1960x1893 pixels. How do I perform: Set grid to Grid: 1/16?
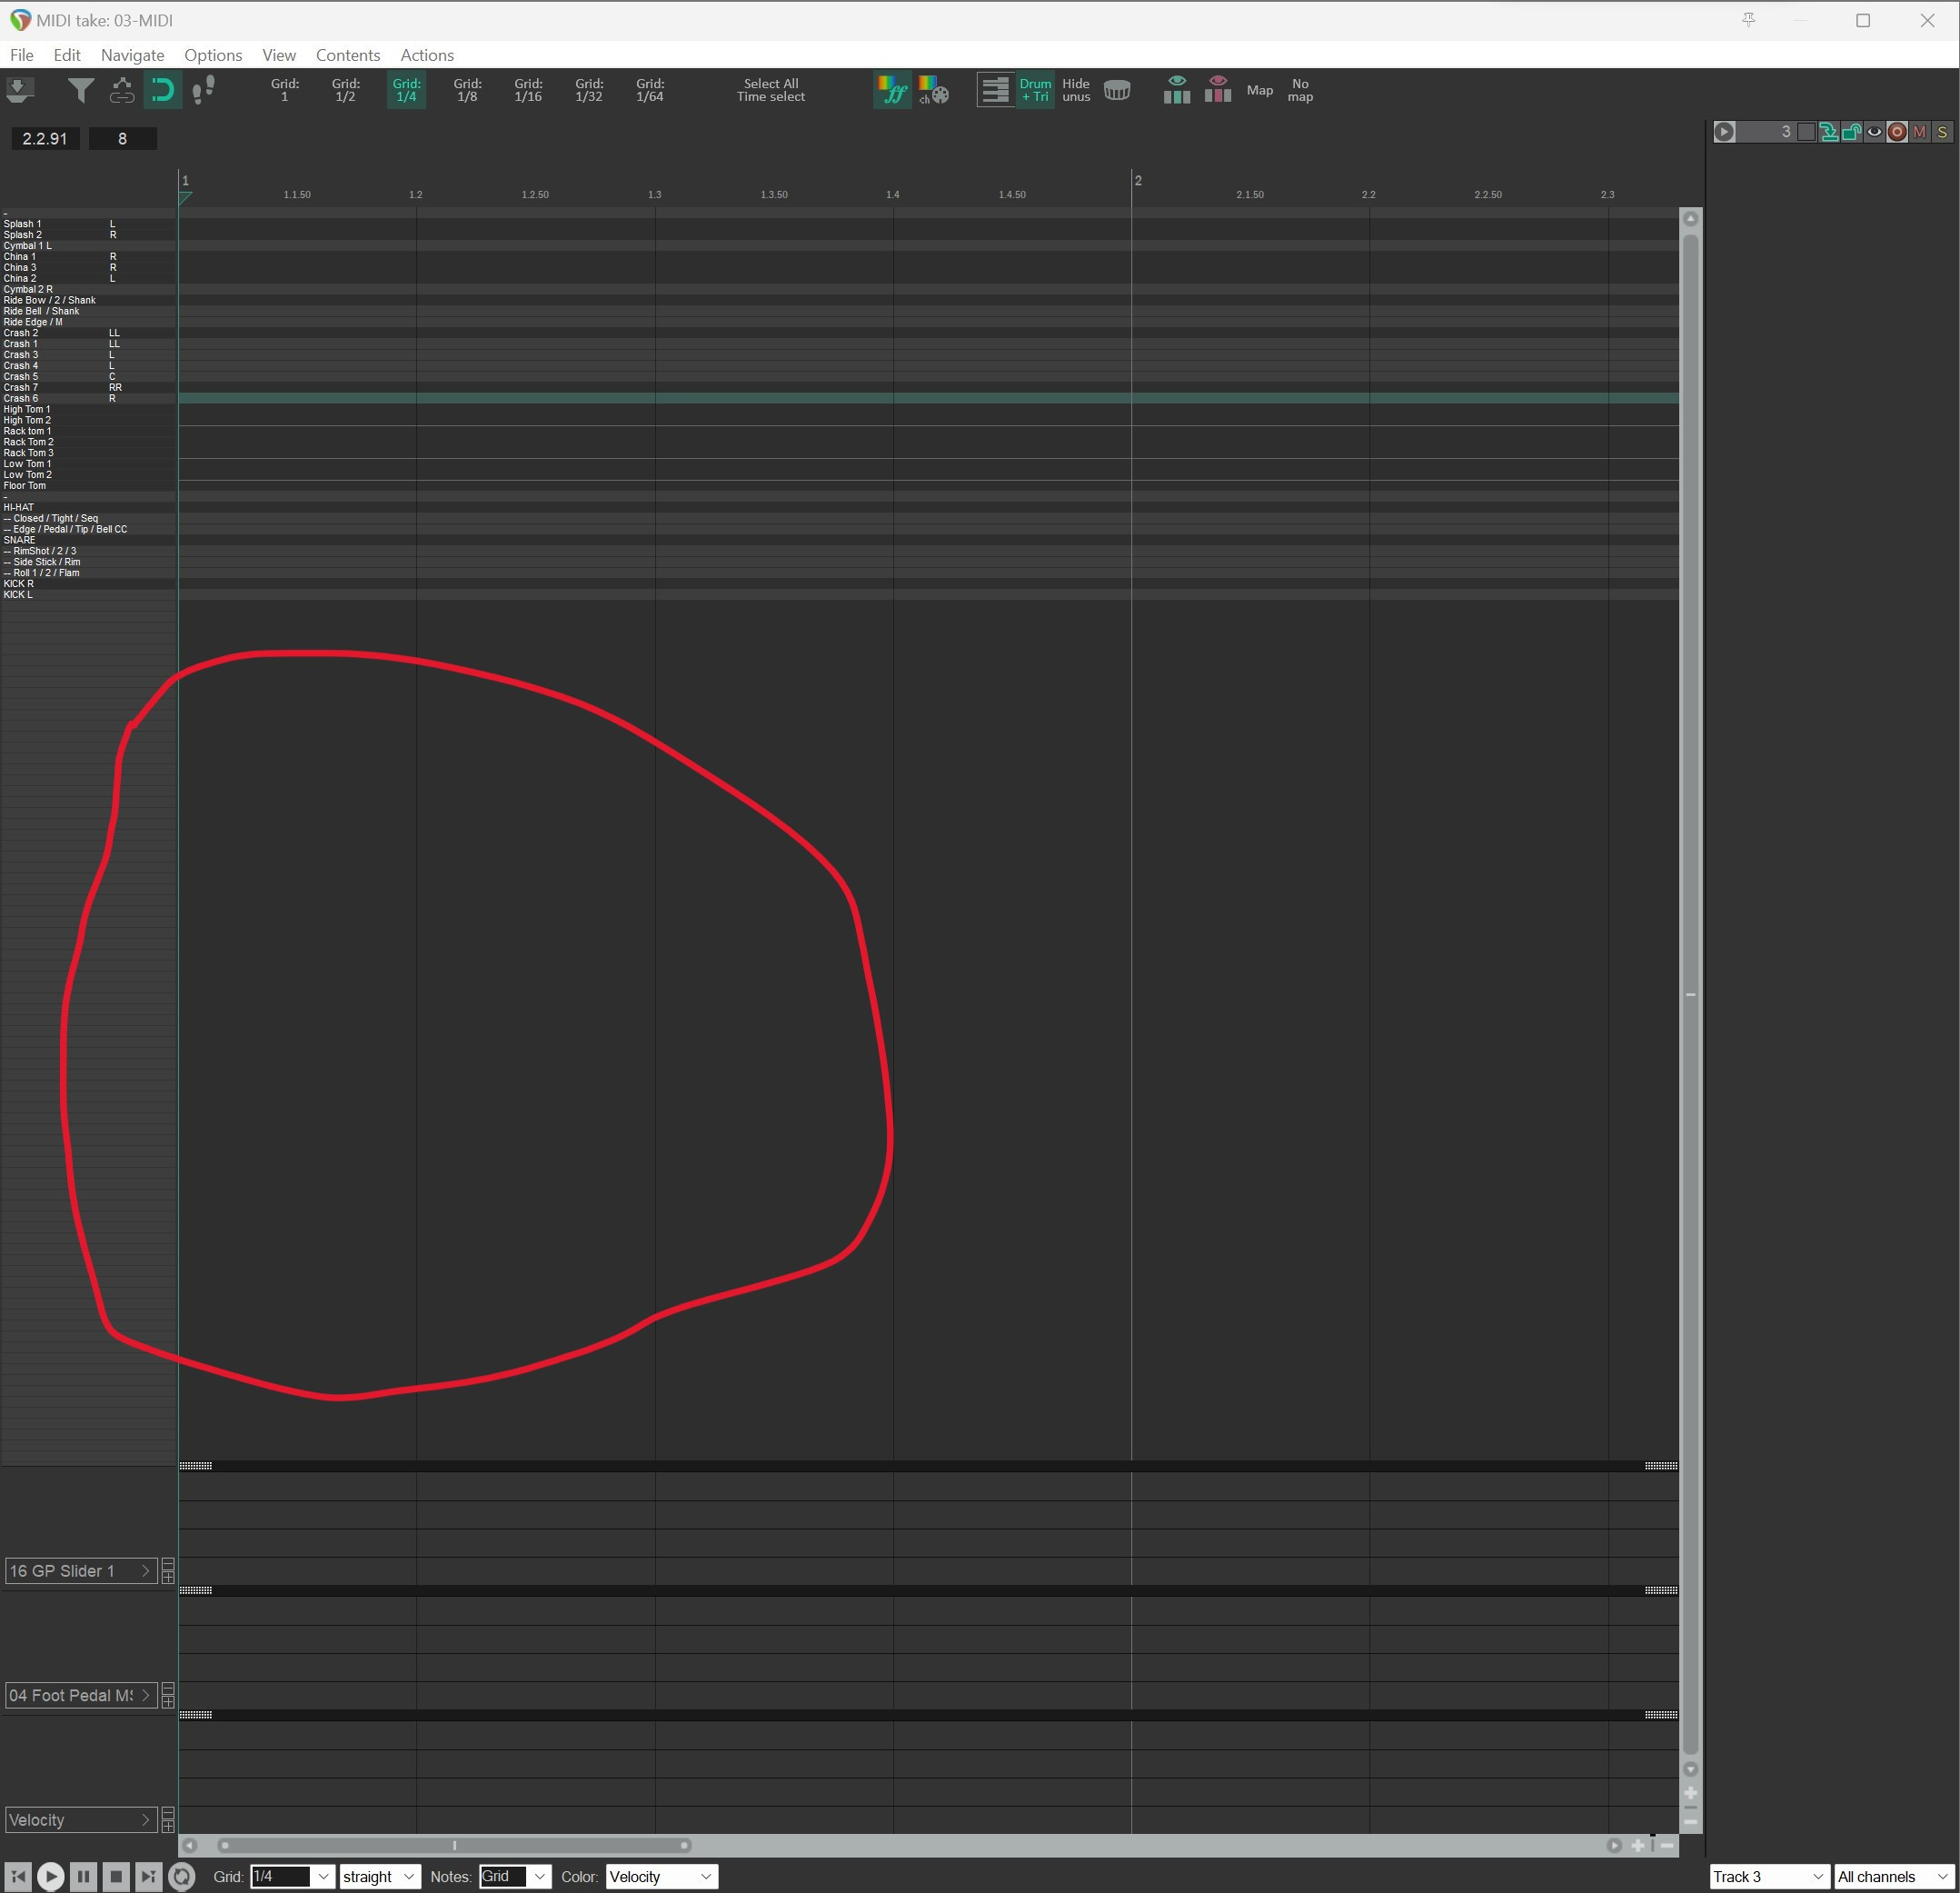point(528,90)
